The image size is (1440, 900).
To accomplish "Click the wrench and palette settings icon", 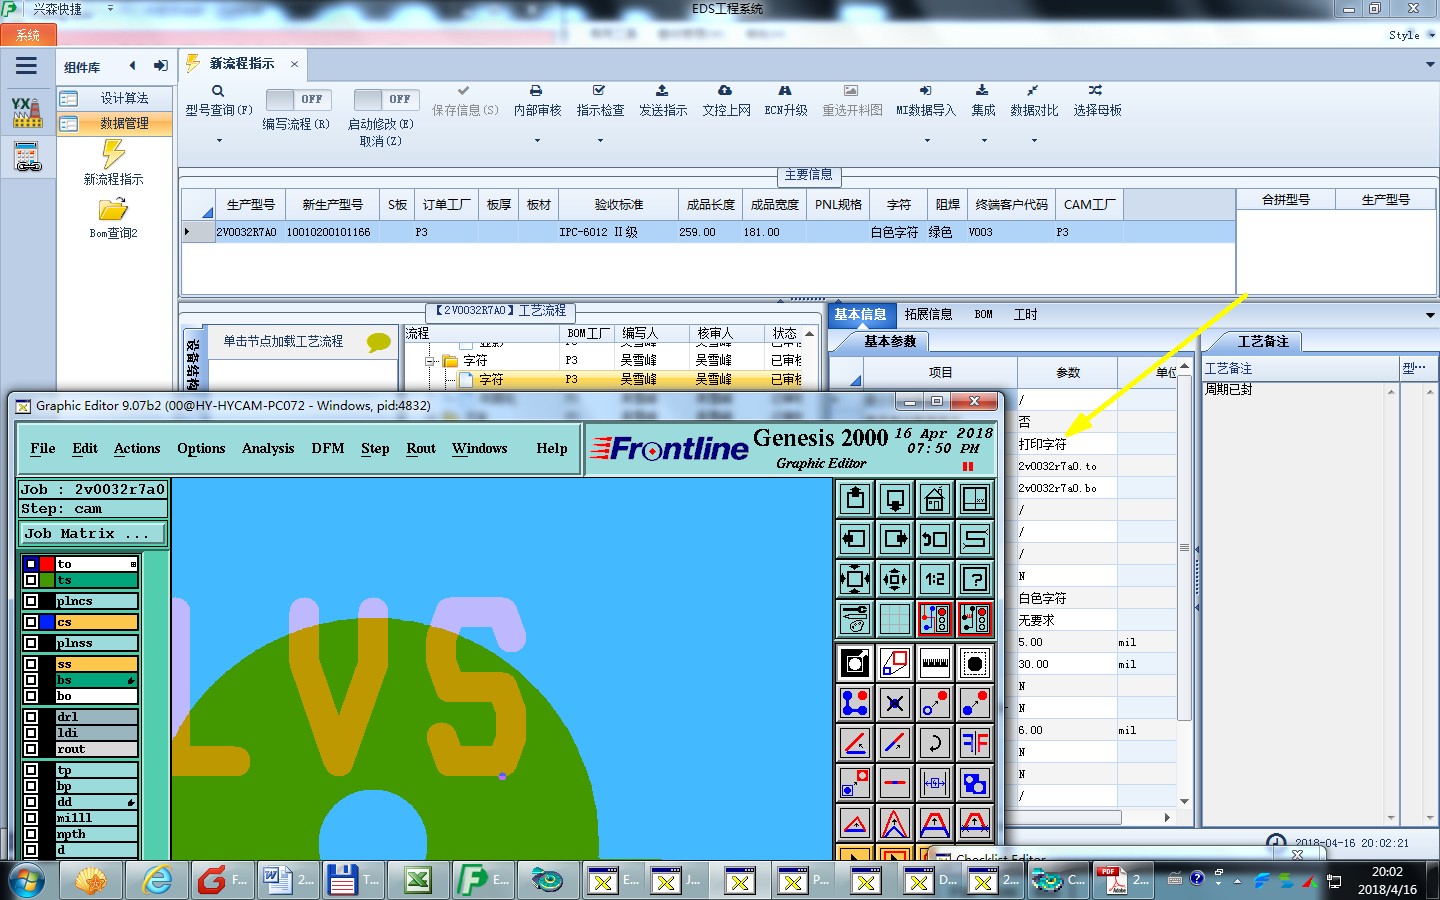I will [x=855, y=619].
